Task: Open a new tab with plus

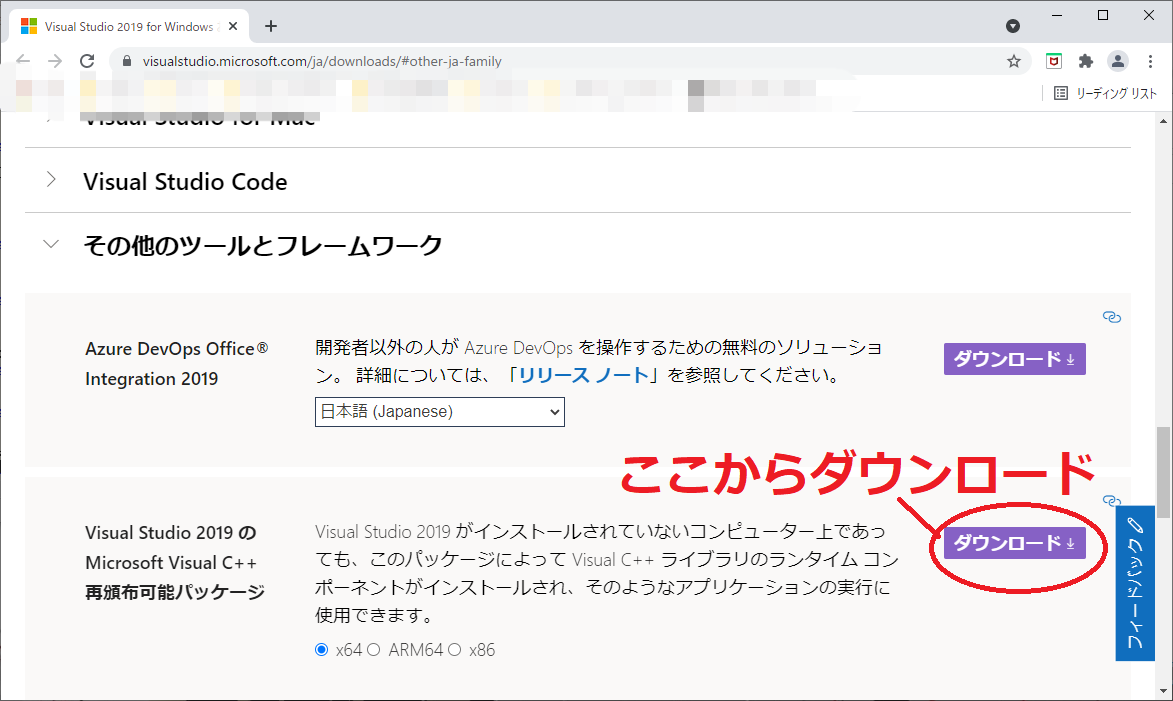Action: pos(271,26)
